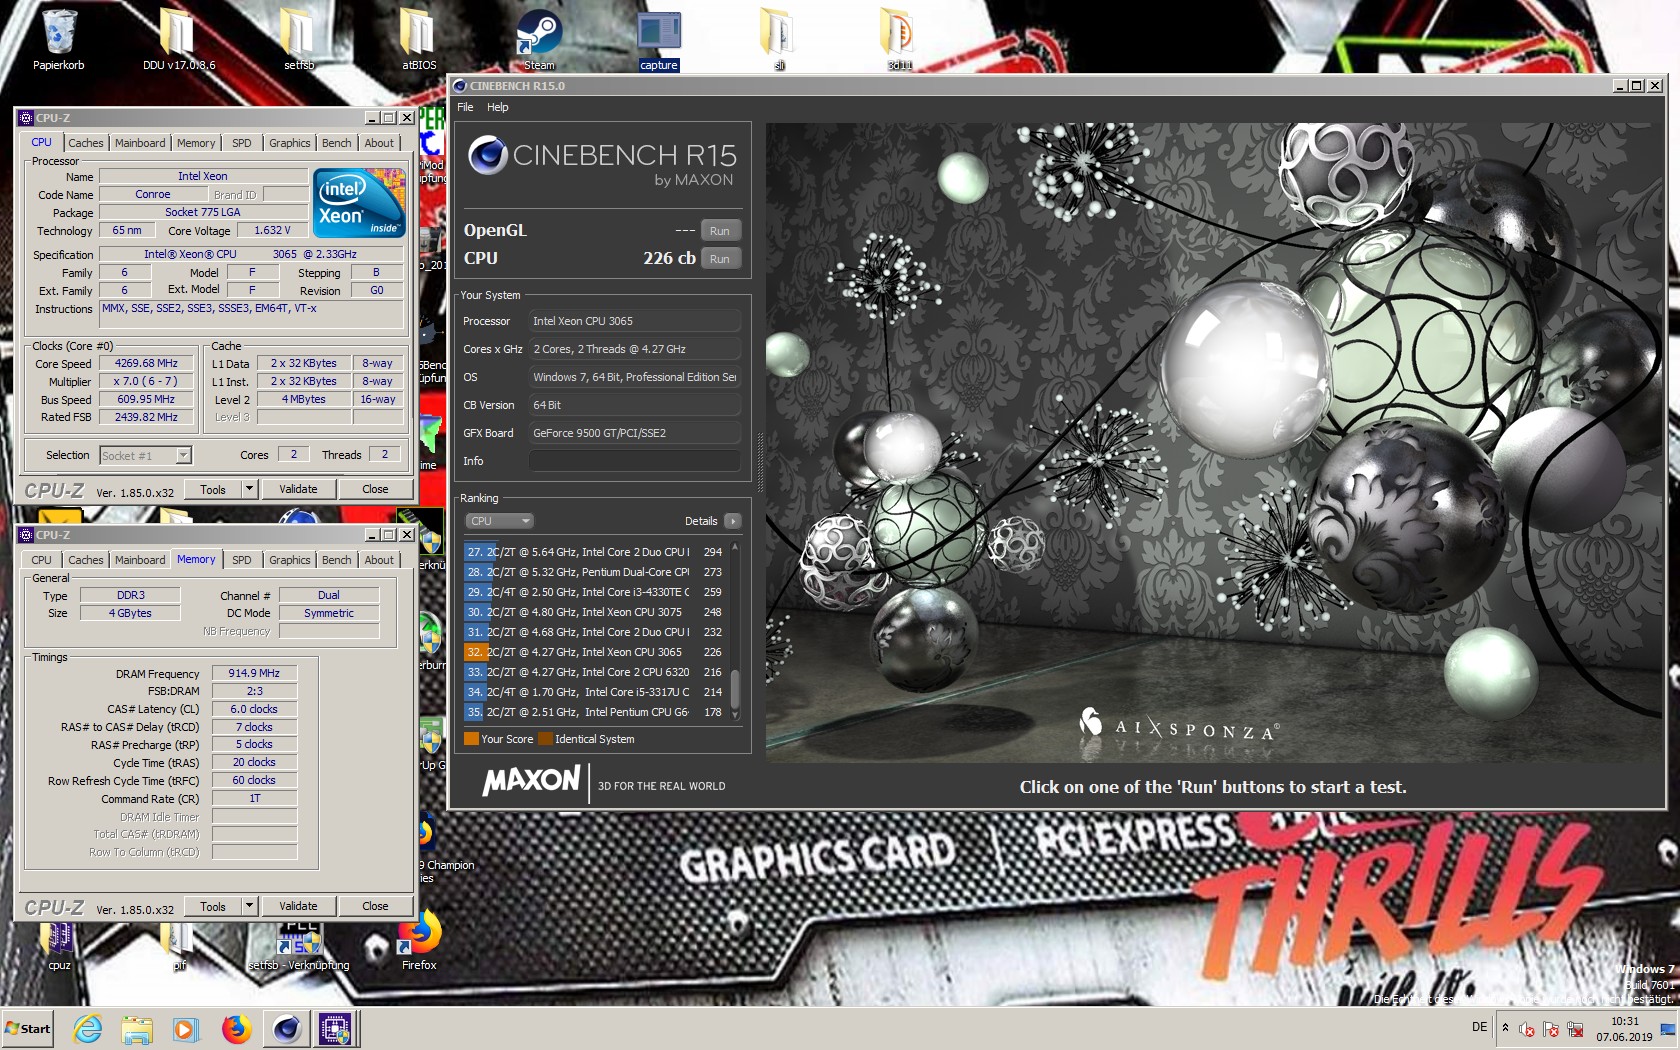This screenshot has width=1680, height=1050.
Task: Open Bench tab in bottom CPU-Z
Action: click(337, 560)
